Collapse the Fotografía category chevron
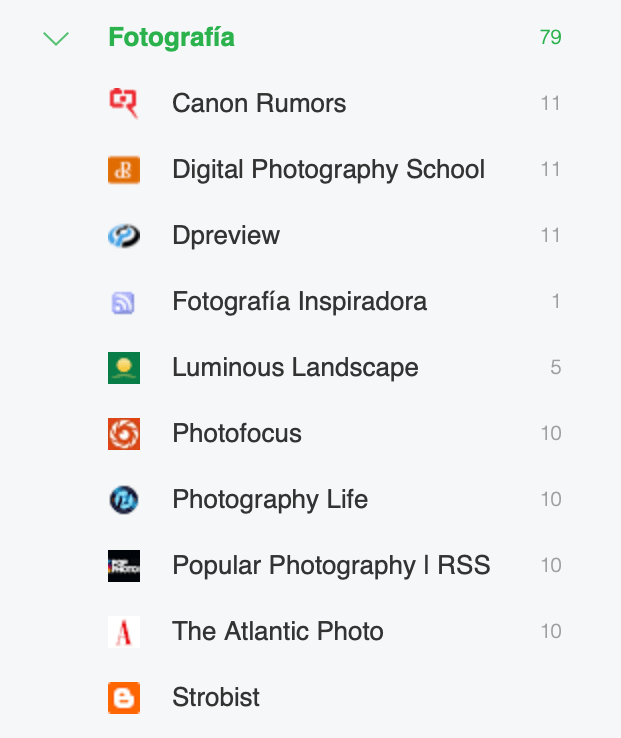This screenshot has width=621, height=738. pos(57,39)
